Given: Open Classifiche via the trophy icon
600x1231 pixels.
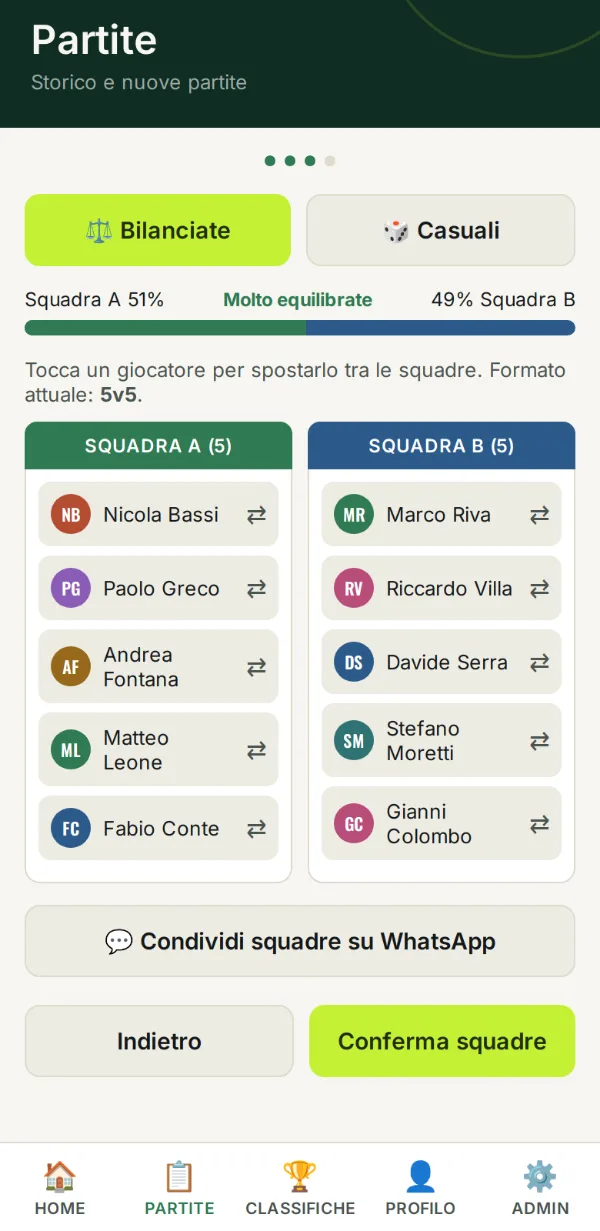Looking at the screenshot, I should [x=300, y=1176].
